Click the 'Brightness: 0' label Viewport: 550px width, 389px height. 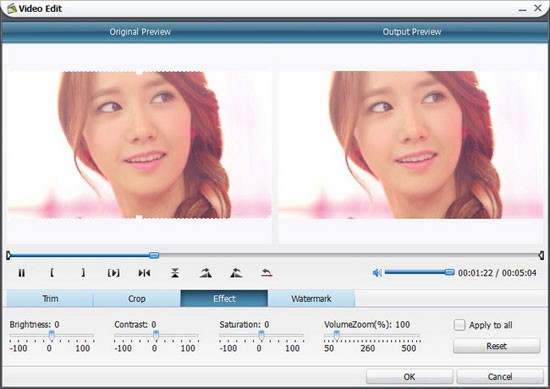(x=34, y=324)
